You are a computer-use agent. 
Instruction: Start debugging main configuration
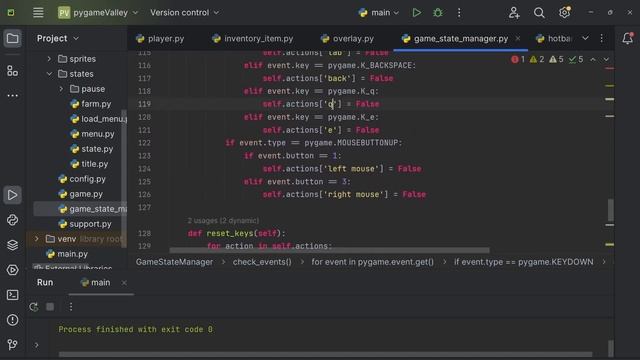pyautogui.click(x=438, y=13)
